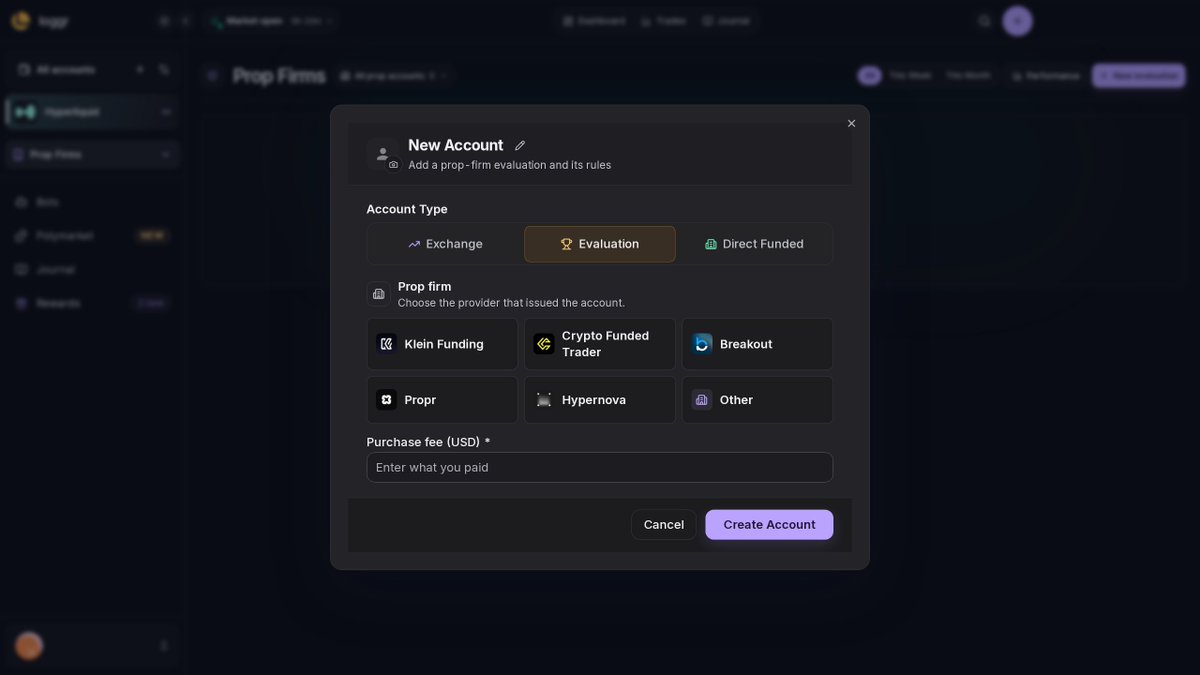Click the purple New Evaluation header button
This screenshot has height=675, width=1200.
tap(1138, 76)
